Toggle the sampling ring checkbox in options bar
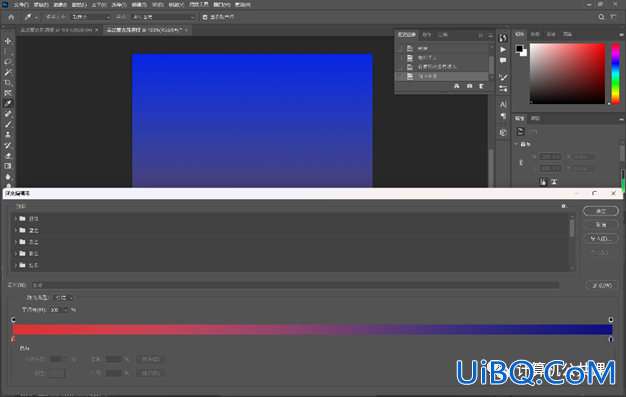 tap(205, 17)
